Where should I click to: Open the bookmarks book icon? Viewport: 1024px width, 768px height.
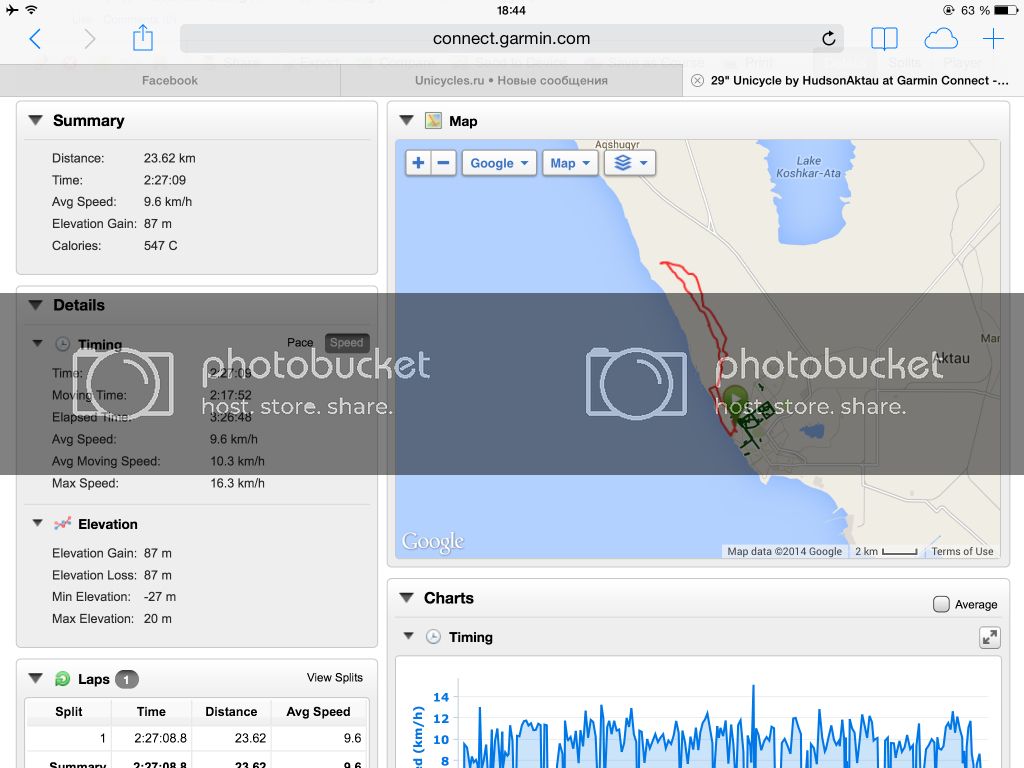click(884, 39)
